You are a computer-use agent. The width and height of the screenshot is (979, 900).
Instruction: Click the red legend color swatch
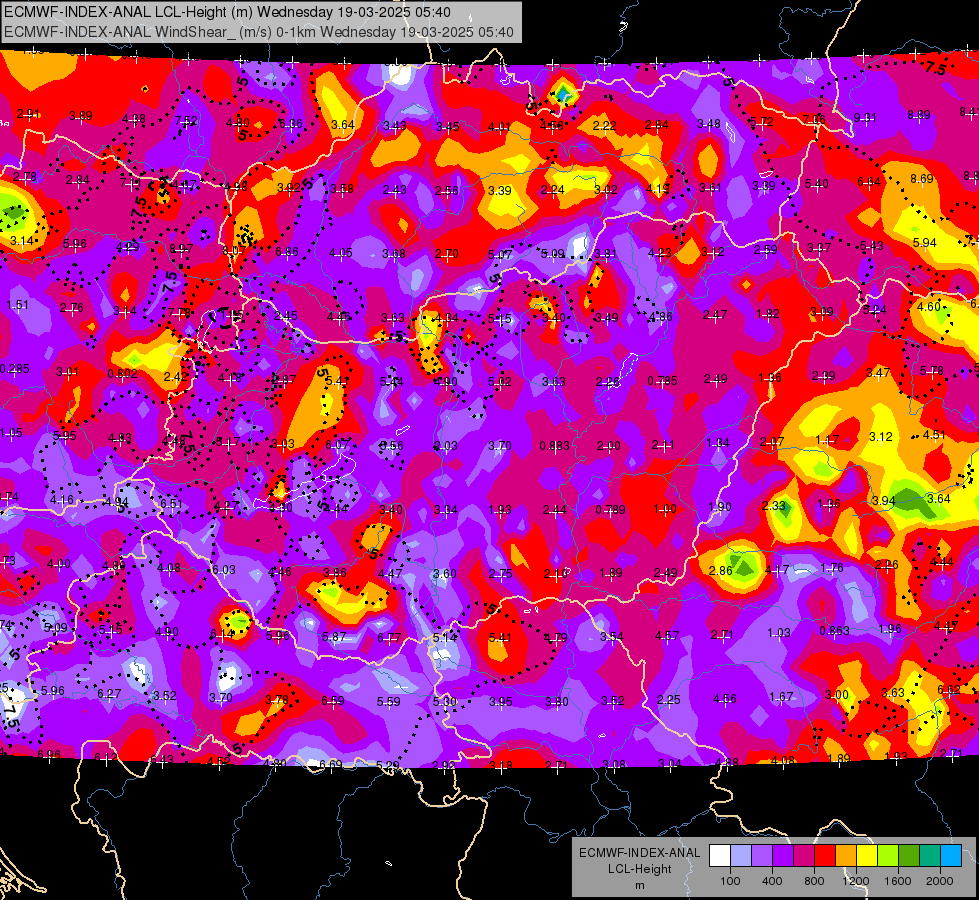[x=825, y=855]
